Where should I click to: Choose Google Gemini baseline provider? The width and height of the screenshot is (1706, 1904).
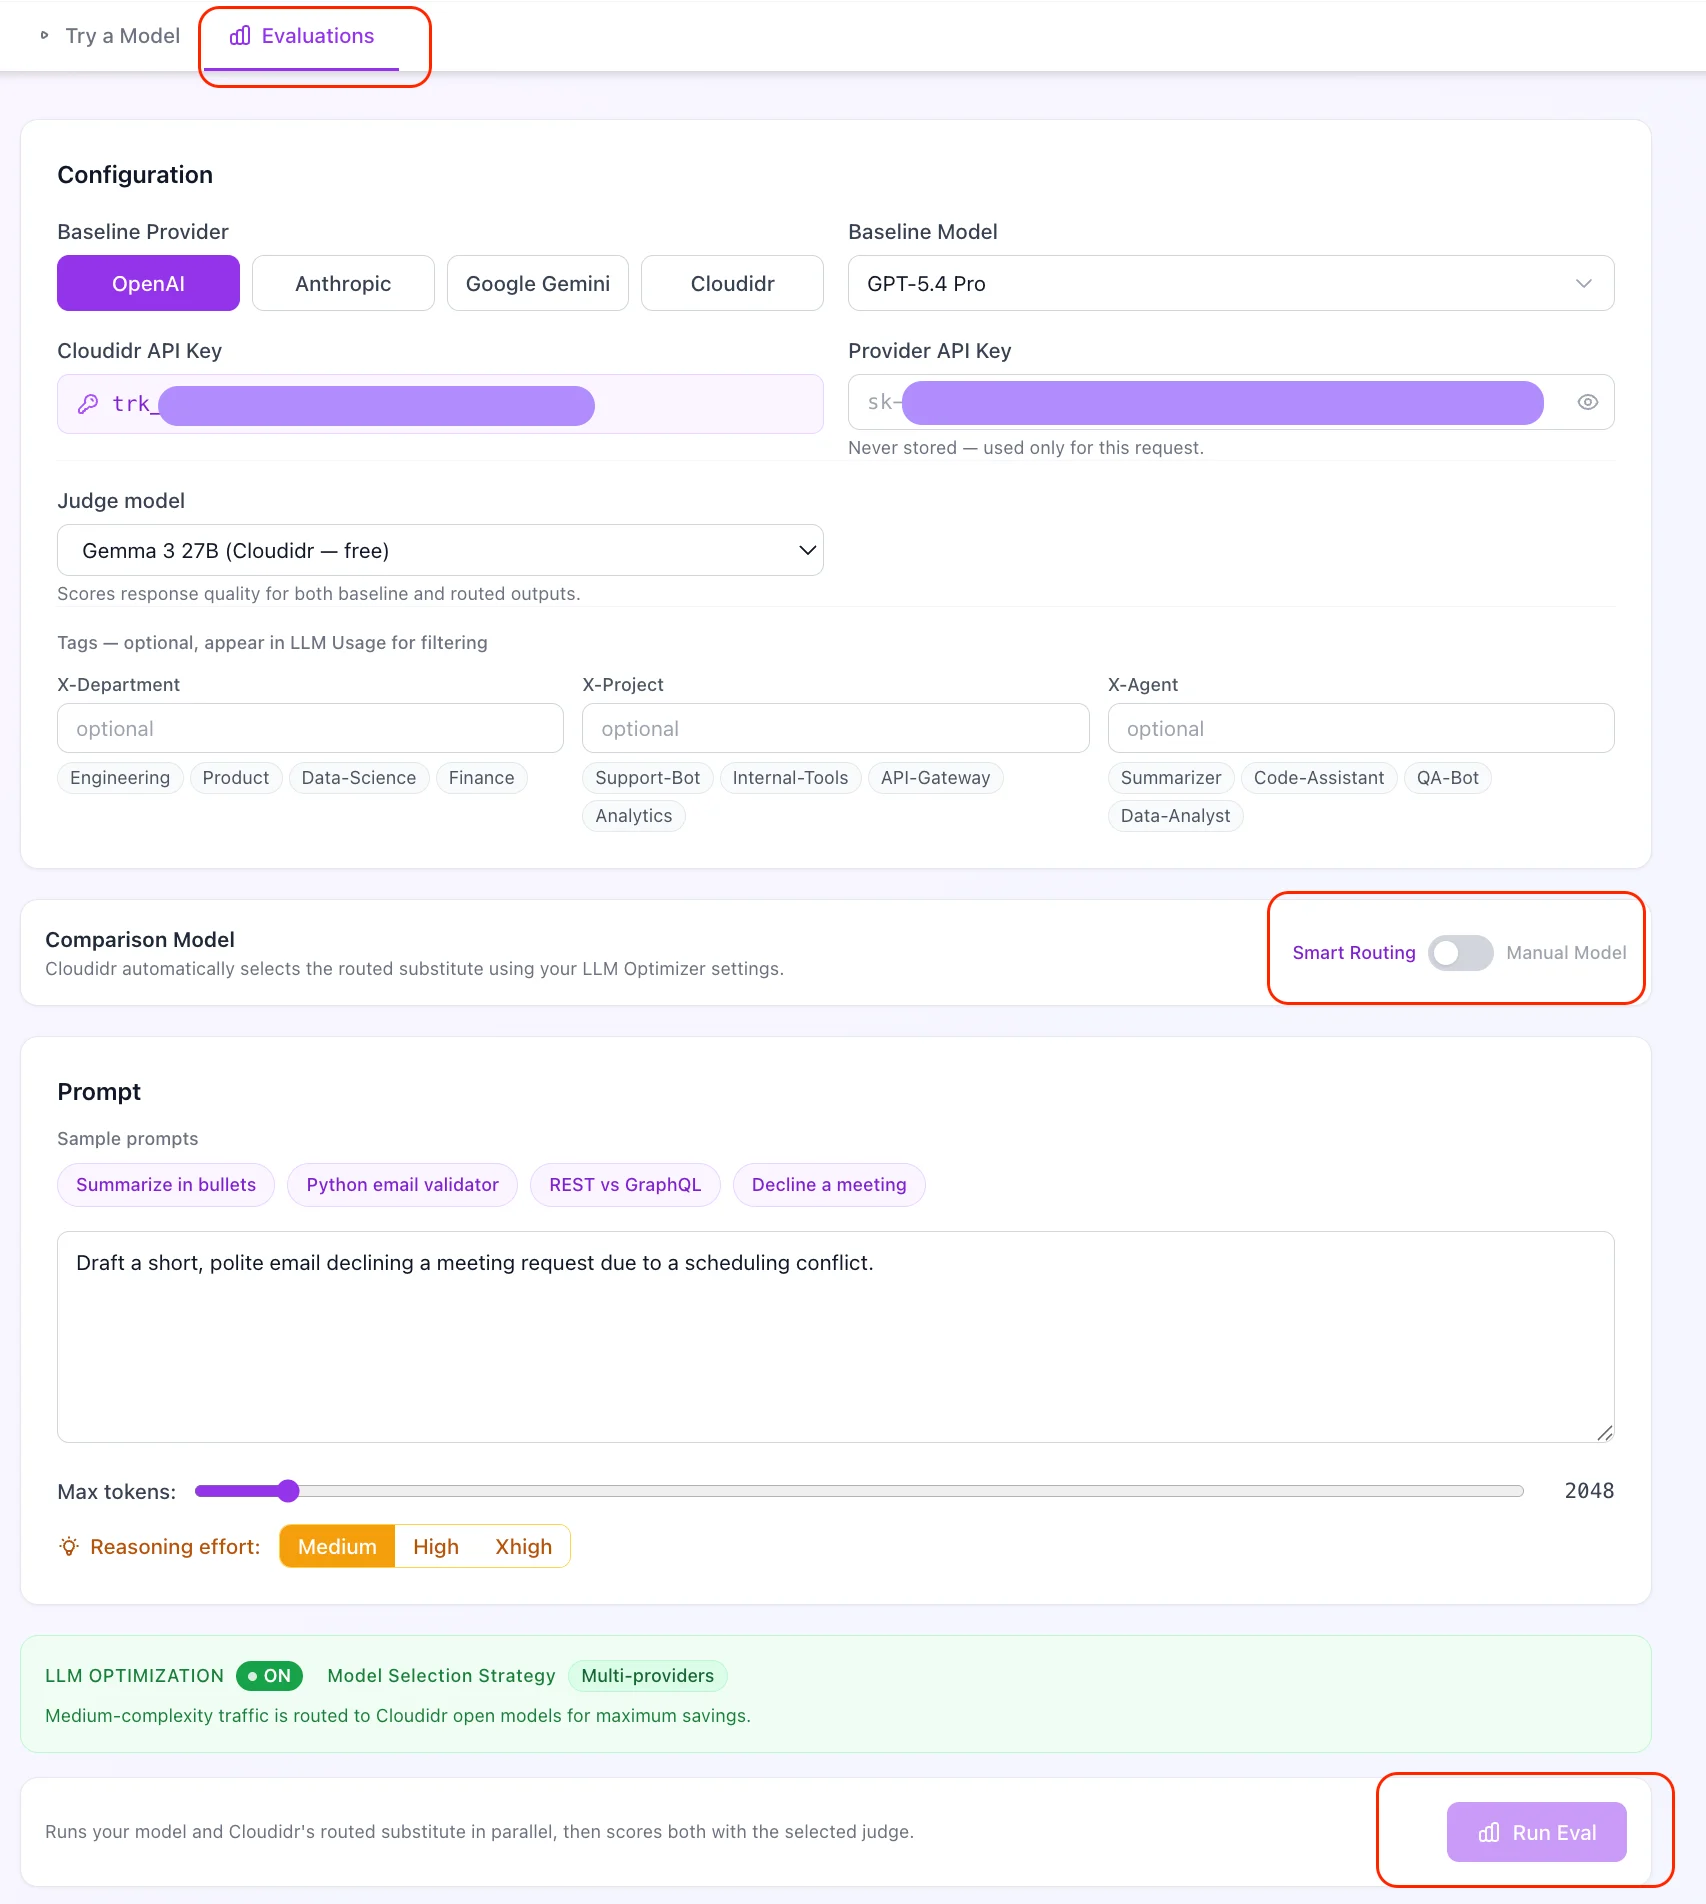click(x=538, y=283)
